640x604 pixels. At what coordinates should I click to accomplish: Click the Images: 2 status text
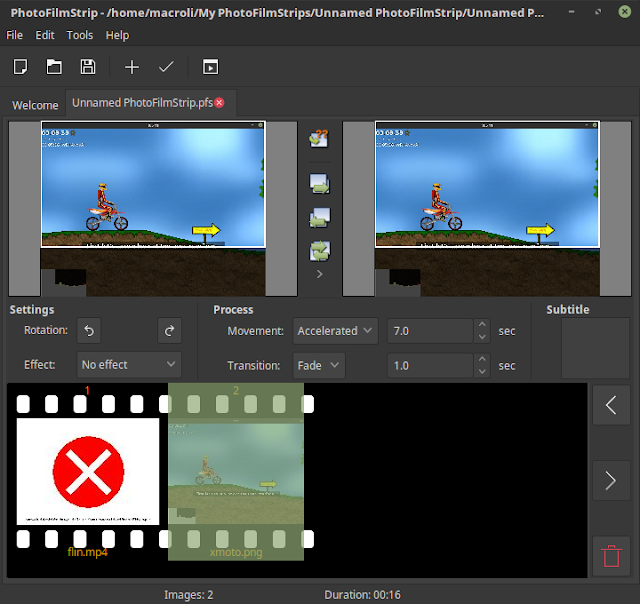[x=189, y=595]
